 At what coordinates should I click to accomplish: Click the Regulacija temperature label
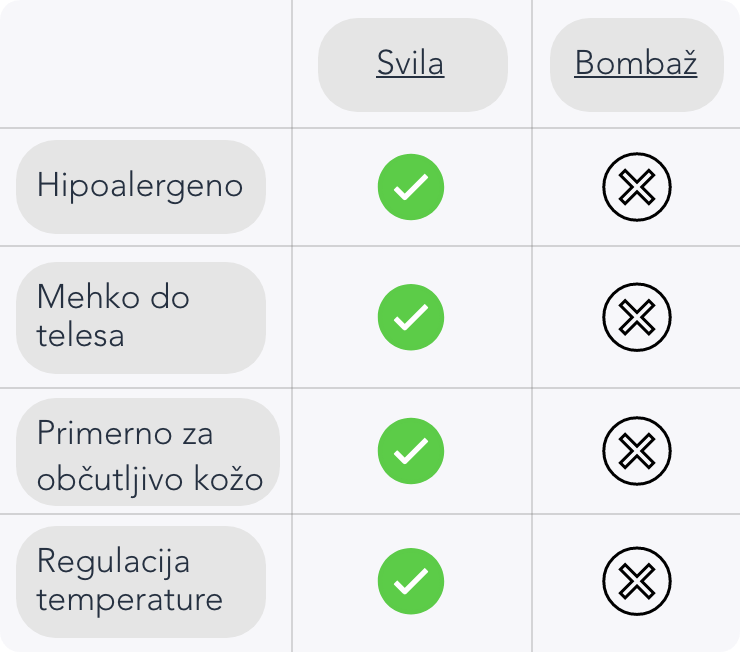click(140, 581)
